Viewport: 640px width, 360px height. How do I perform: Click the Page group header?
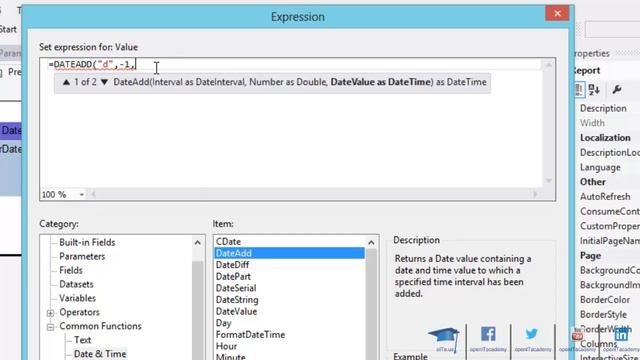click(x=590, y=256)
